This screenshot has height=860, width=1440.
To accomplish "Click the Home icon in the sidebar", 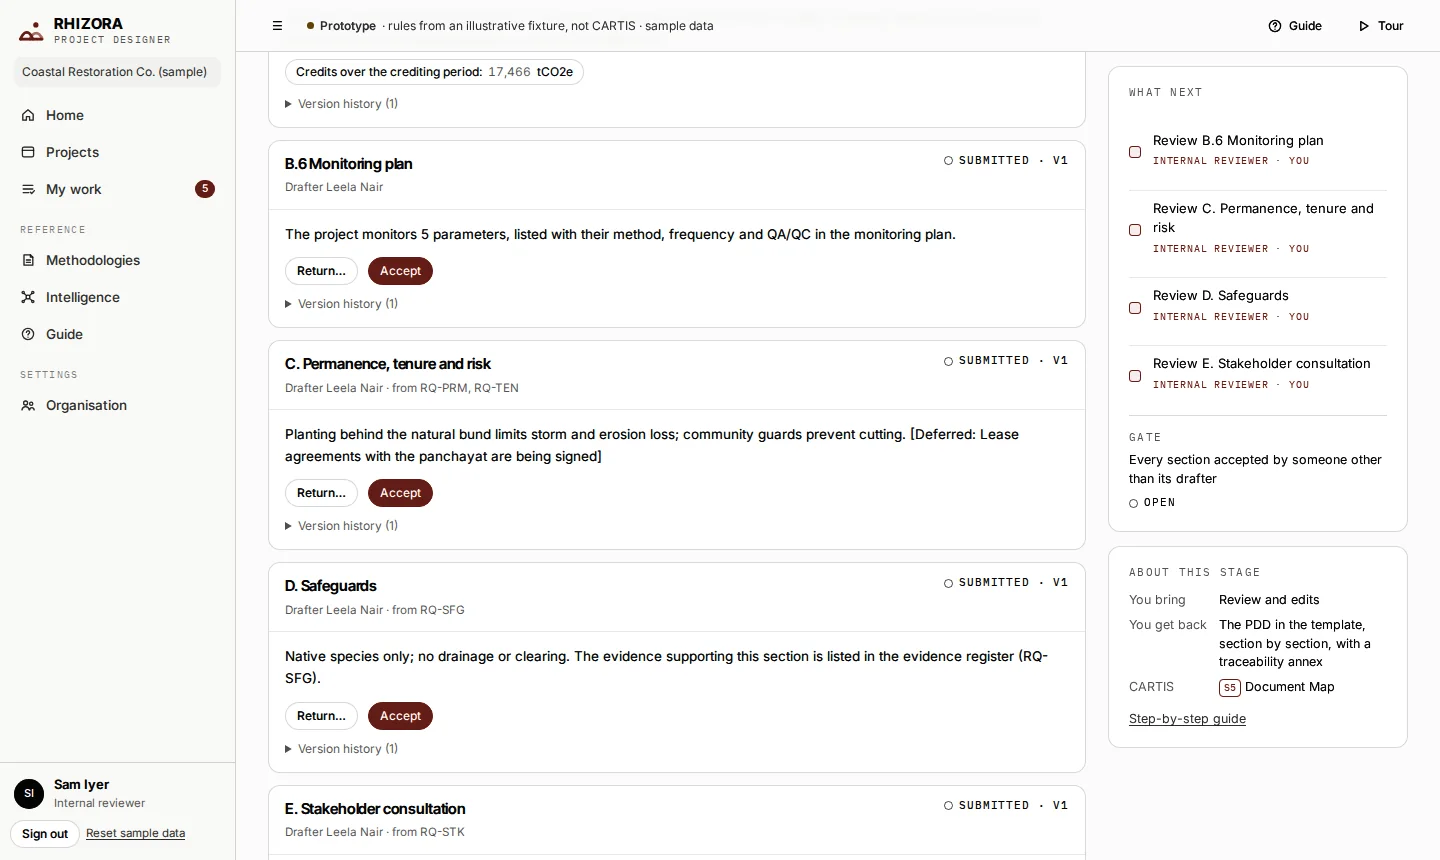I will pyautogui.click(x=28, y=115).
